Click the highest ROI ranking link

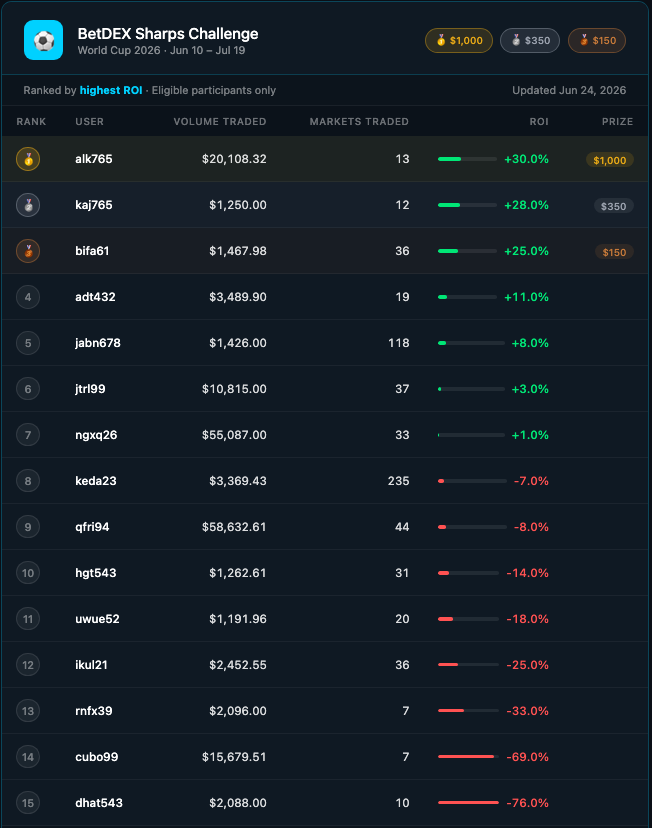pyautogui.click(x=111, y=90)
